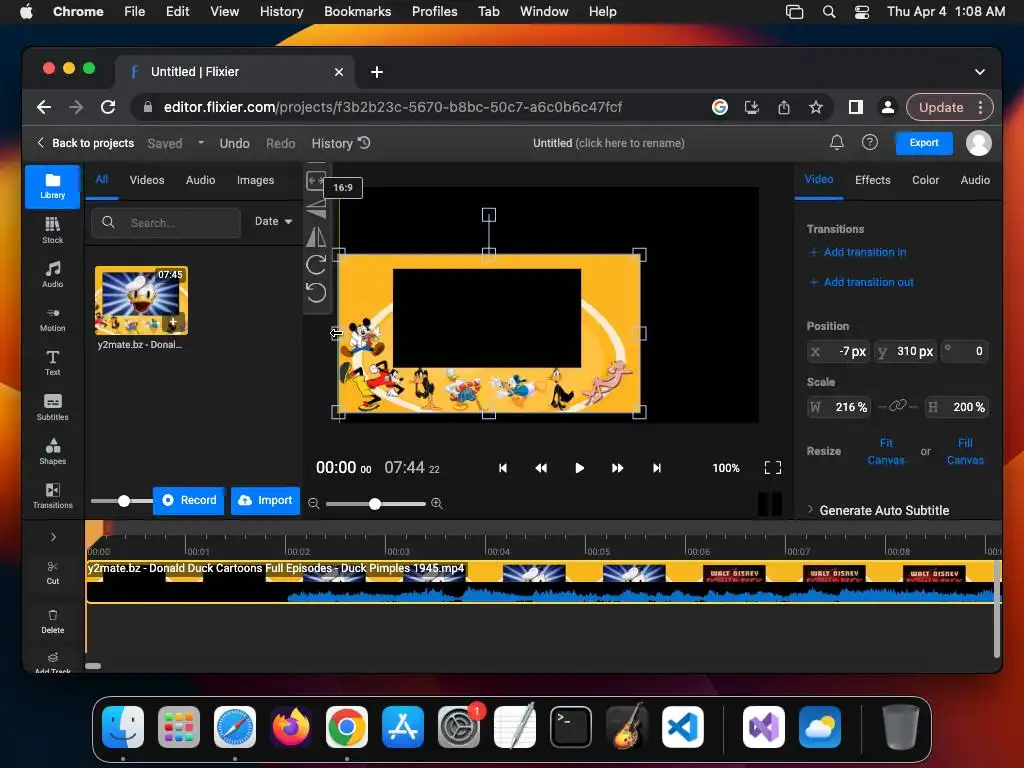
Task: Click the scale width percentage field
Action: click(x=839, y=407)
